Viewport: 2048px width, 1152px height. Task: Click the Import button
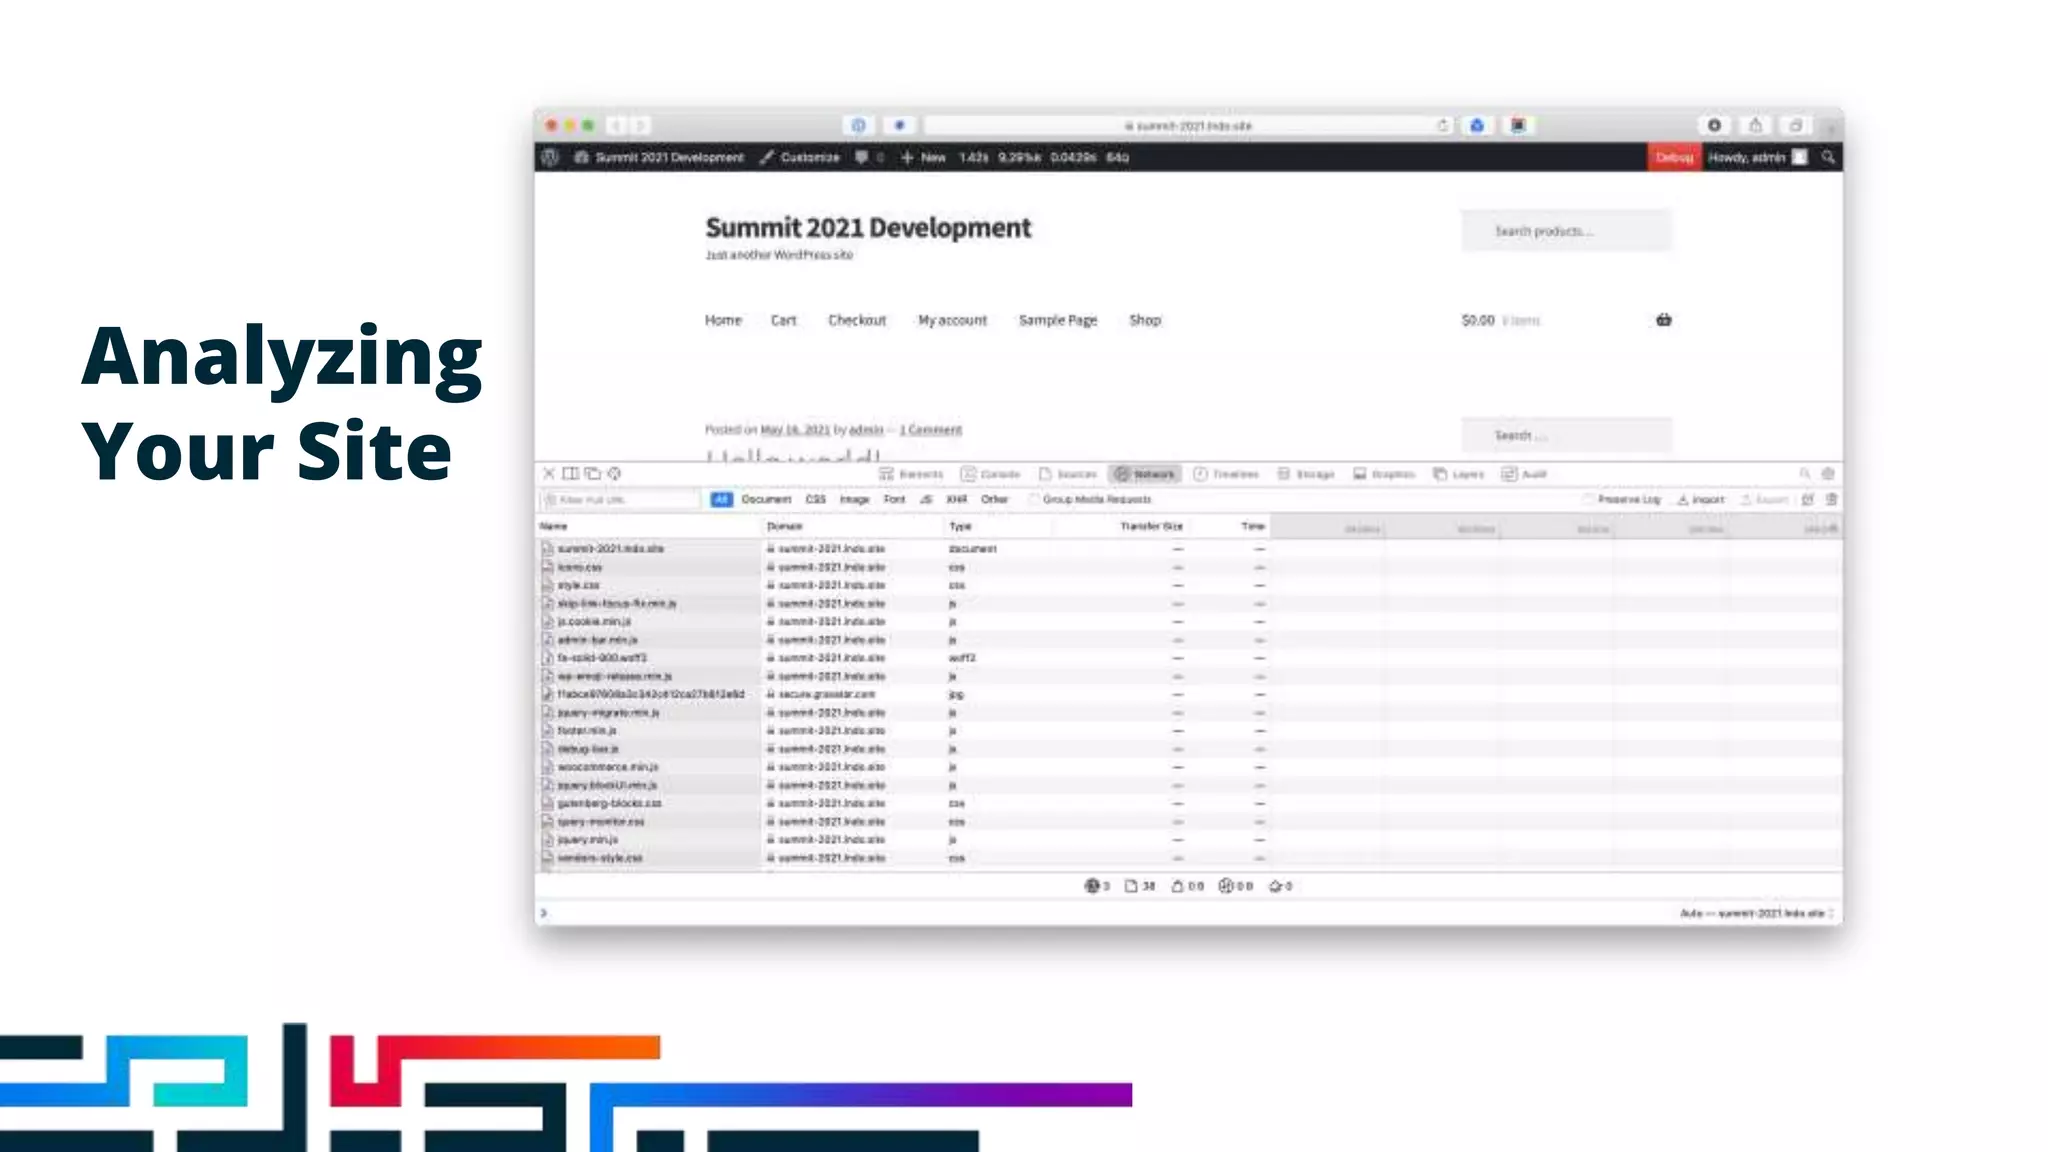coord(1701,499)
